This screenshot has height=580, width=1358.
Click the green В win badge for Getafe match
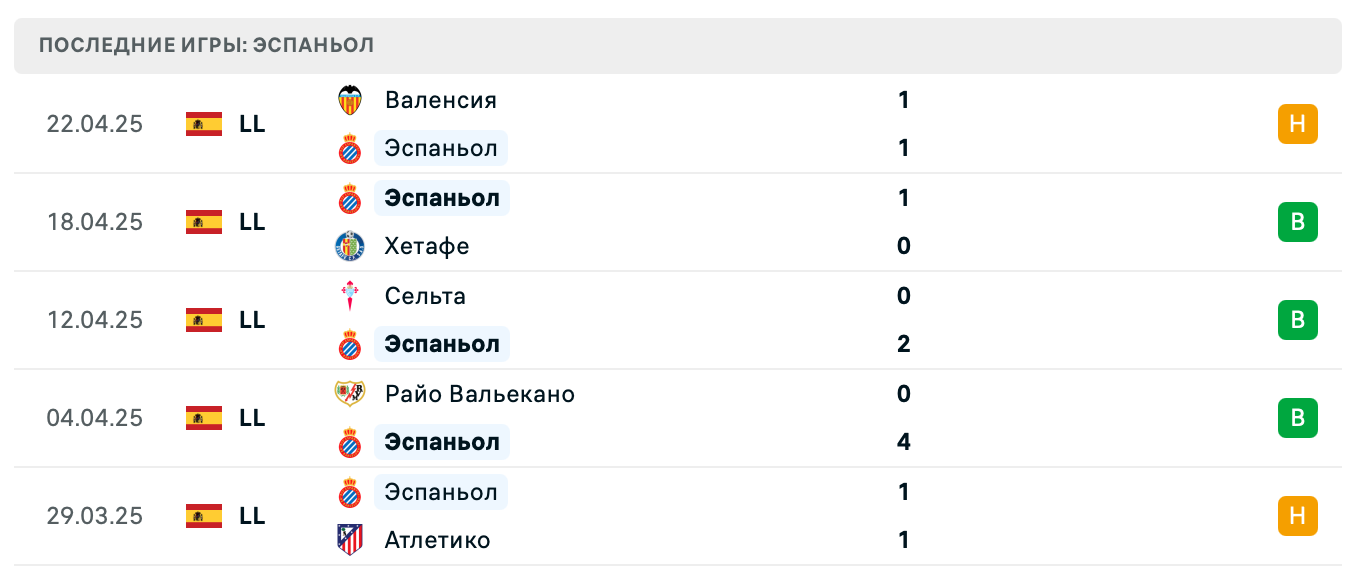click(1298, 222)
